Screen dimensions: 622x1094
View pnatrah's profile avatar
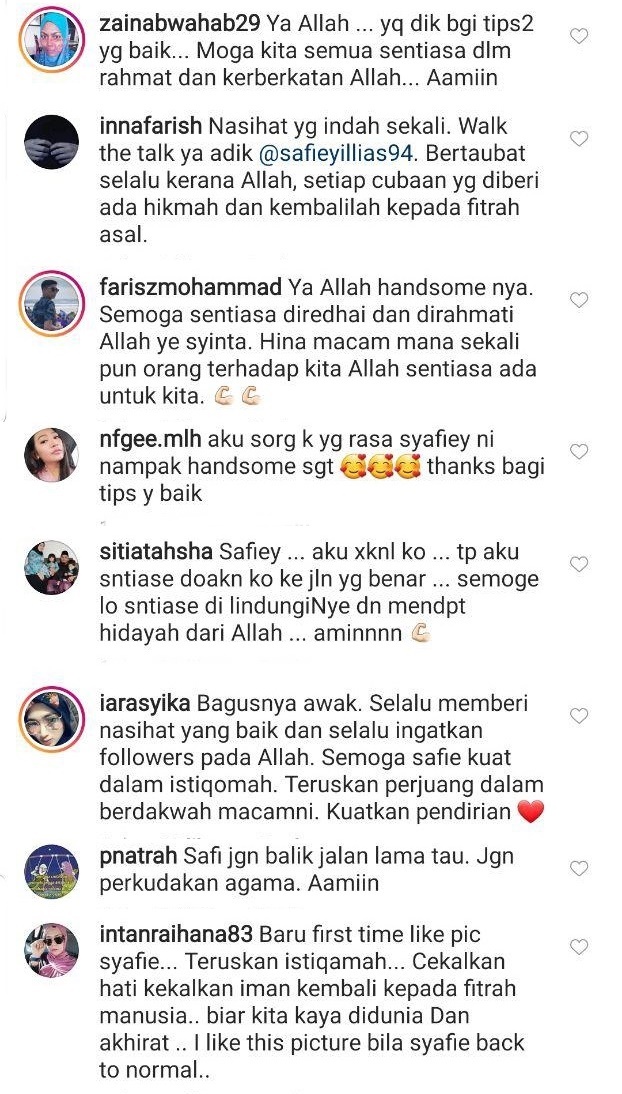tap(52, 871)
